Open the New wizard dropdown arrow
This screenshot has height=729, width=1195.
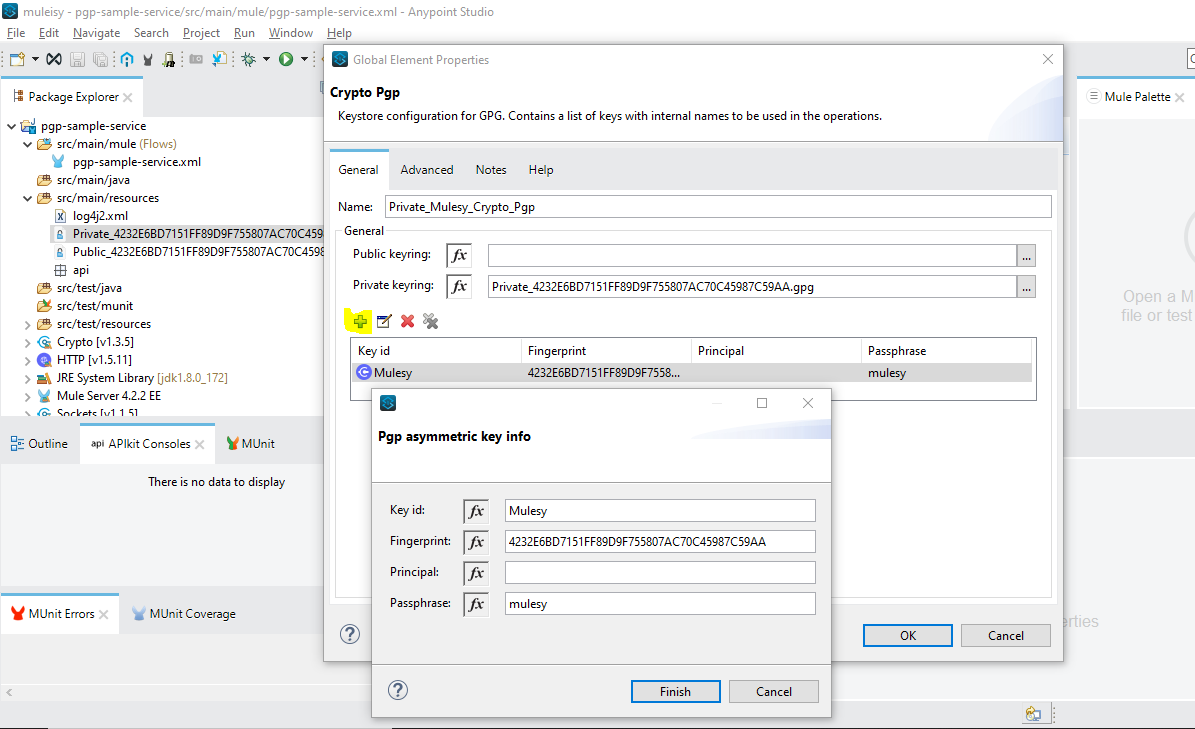pyautogui.click(x=35, y=59)
